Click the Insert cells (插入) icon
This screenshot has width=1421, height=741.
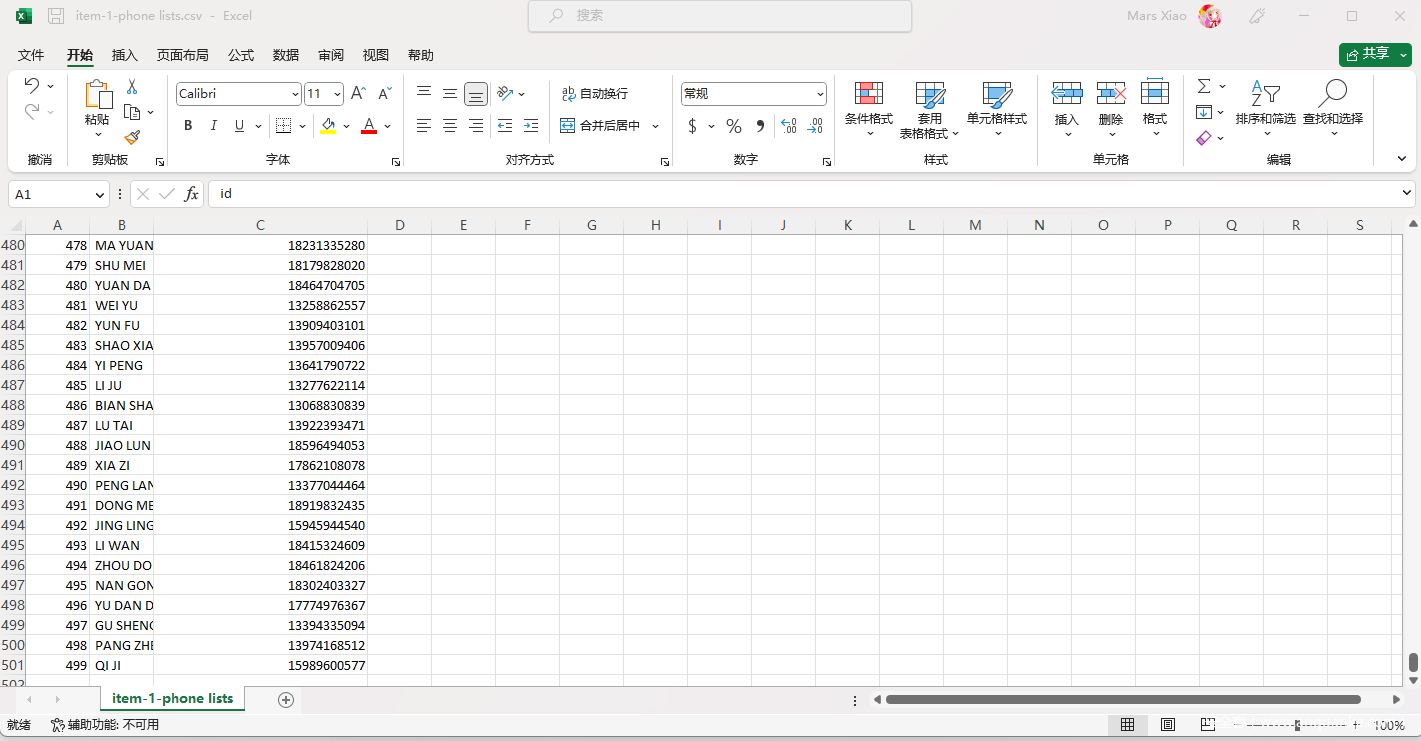[x=1066, y=104]
